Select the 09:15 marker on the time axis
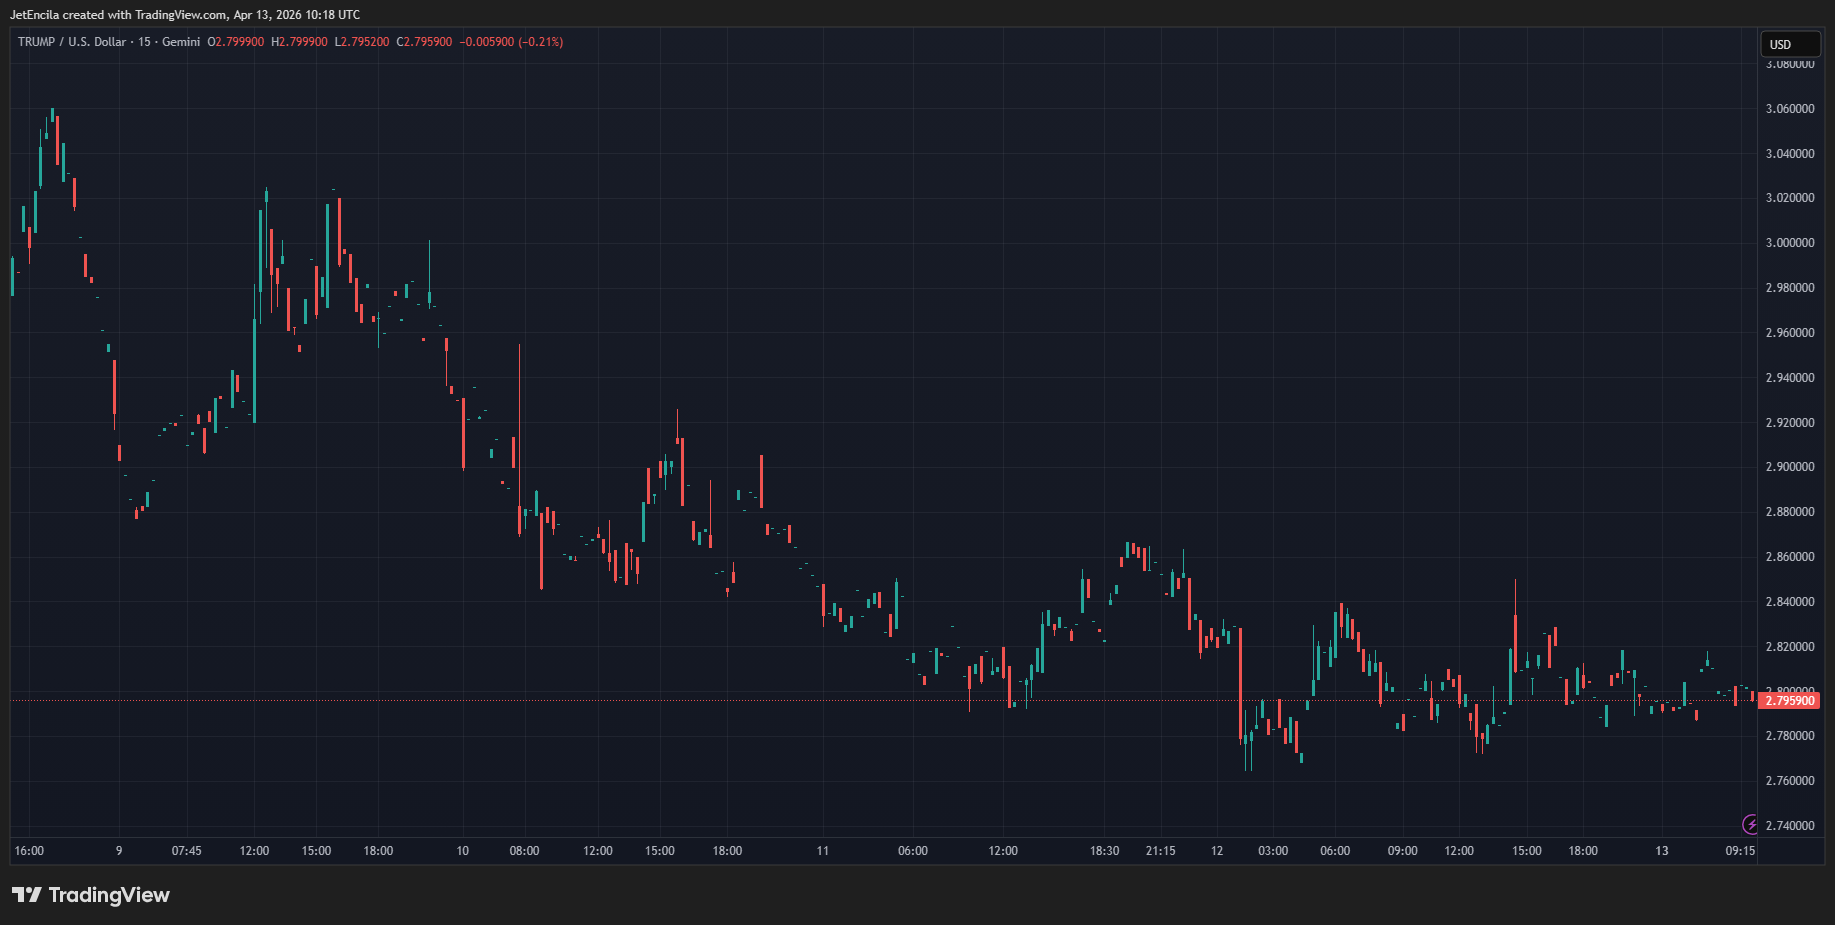 tap(1739, 851)
